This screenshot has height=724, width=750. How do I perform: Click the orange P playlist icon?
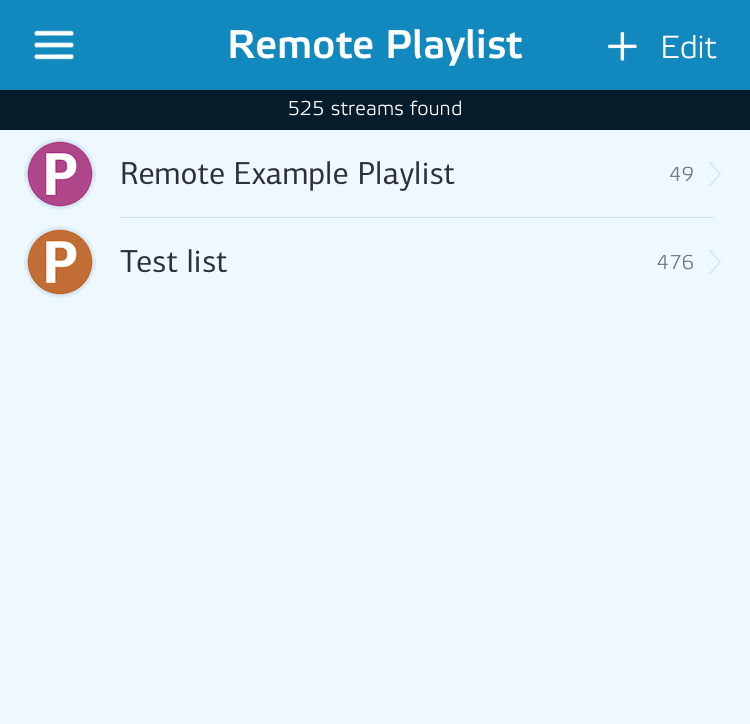tap(60, 262)
